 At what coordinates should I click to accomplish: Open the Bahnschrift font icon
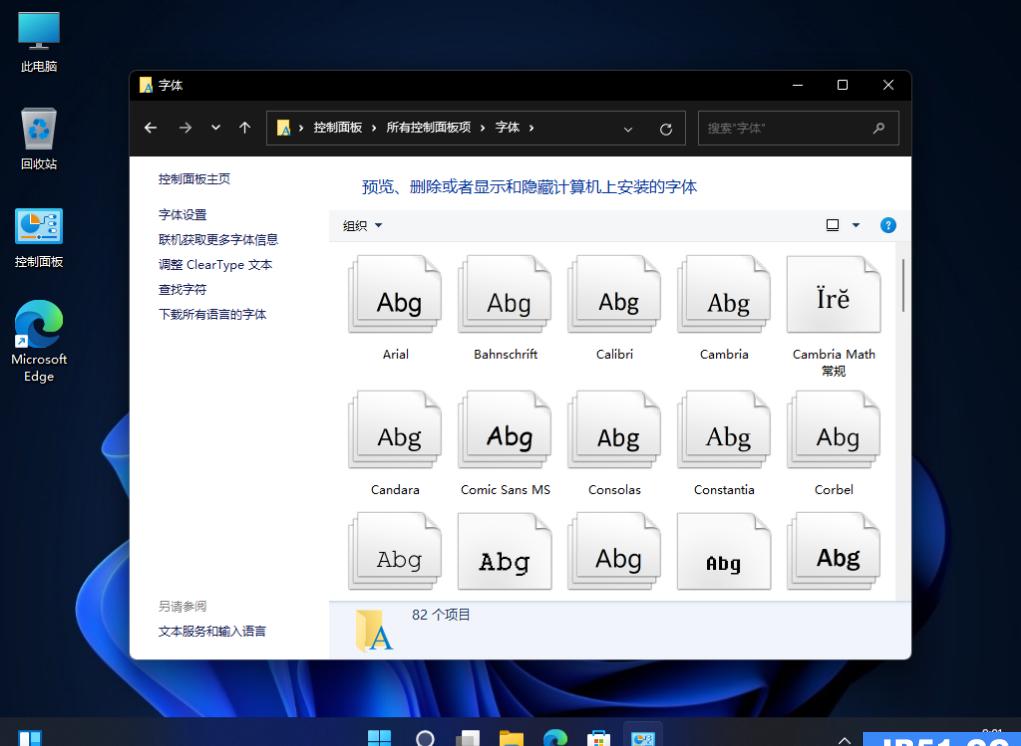tap(505, 294)
